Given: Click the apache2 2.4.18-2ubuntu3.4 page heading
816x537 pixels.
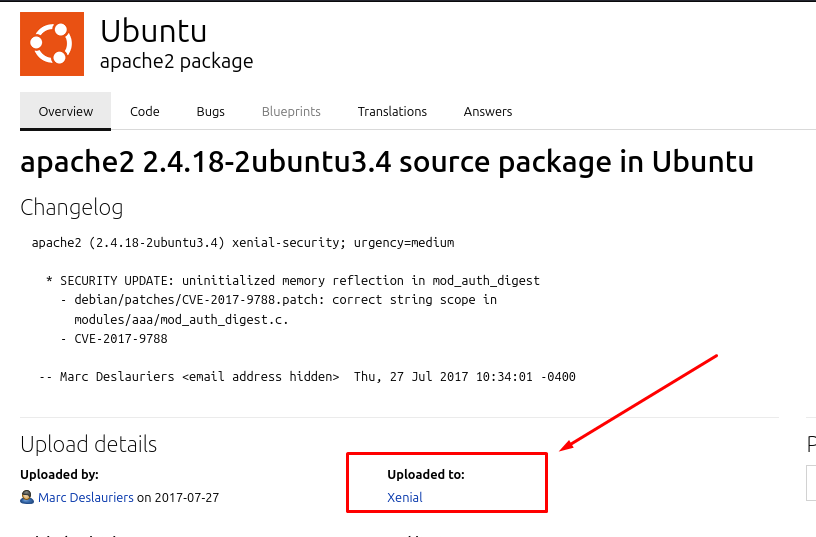Looking at the screenshot, I should [x=387, y=162].
